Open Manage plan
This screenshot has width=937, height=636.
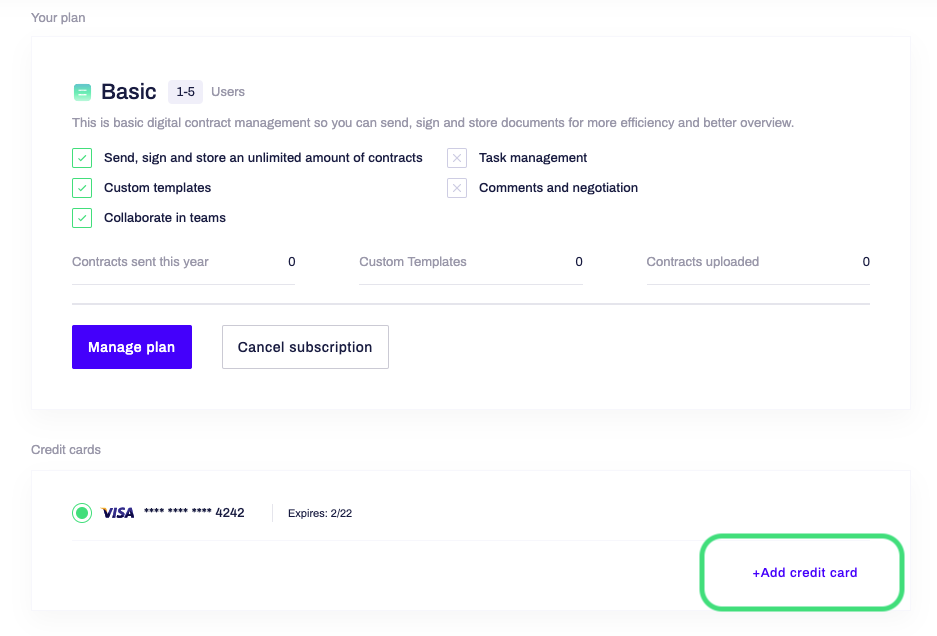point(131,347)
